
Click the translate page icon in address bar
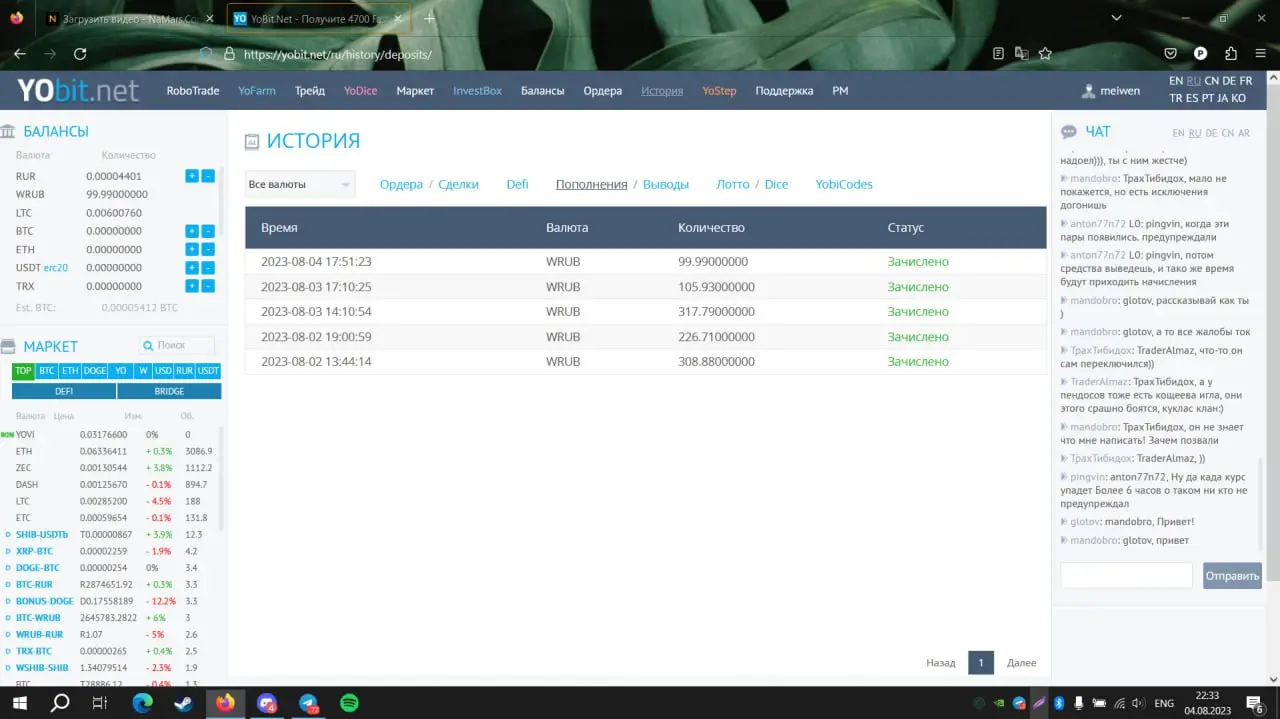1021,54
